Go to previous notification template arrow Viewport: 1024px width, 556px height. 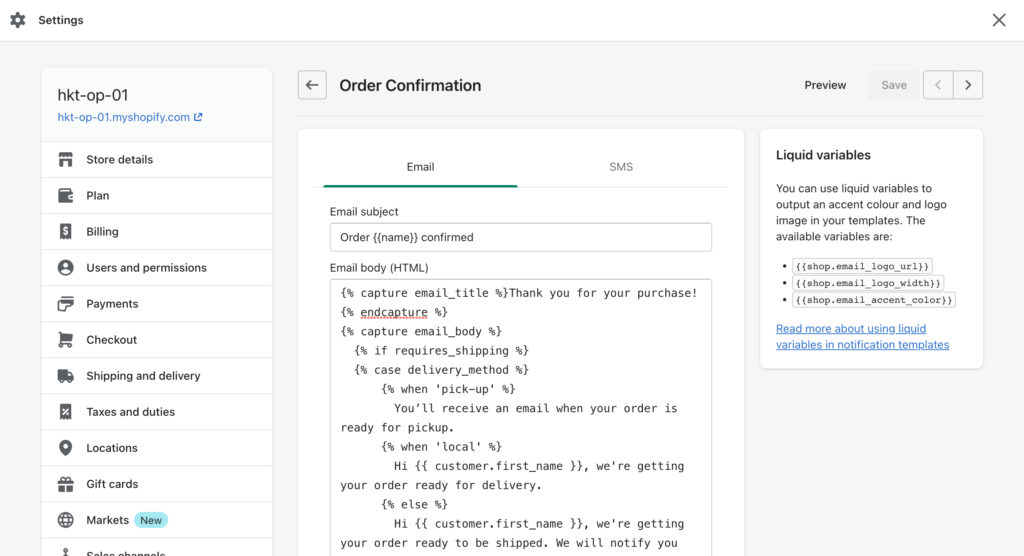pyautogui.click(x=938, y=85)
